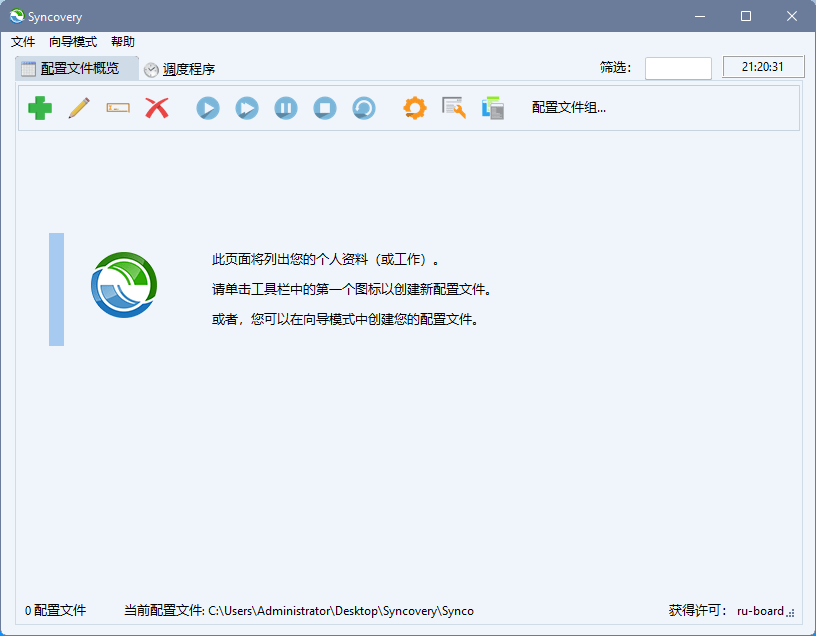
Task: Click the Syncovery logo in the center
Action: coord(124,285)
